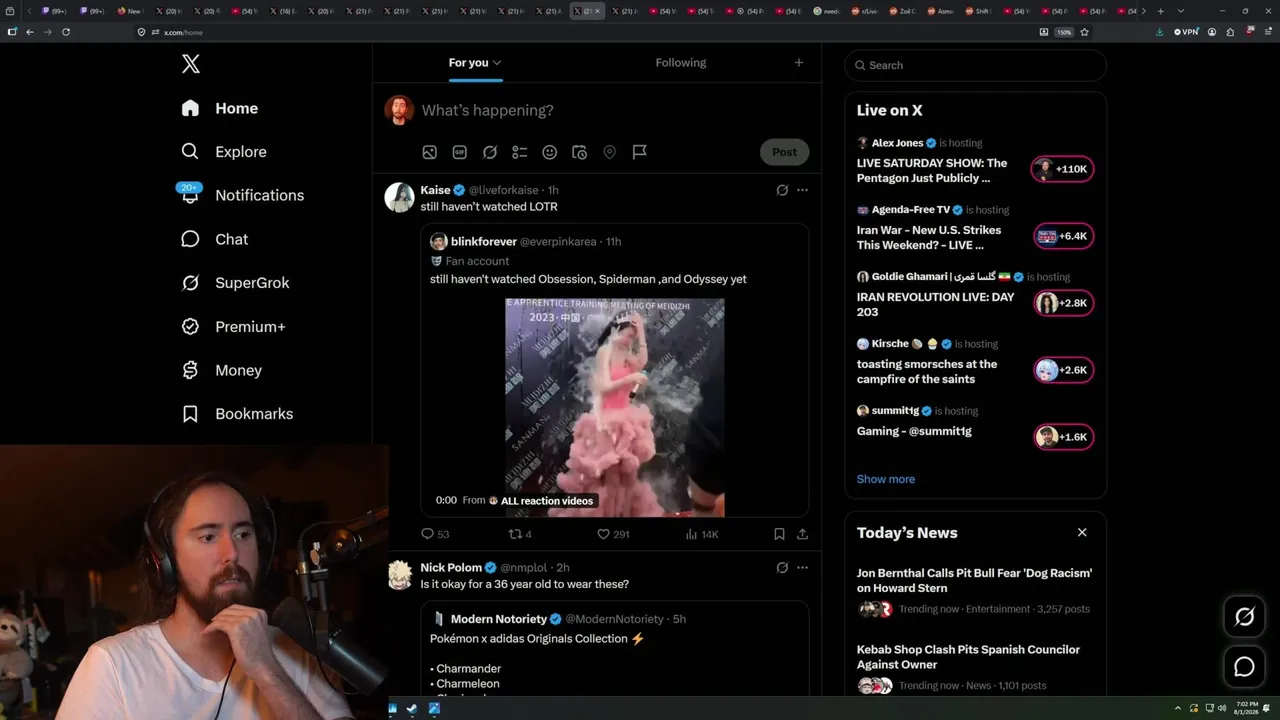Show more Live on X broadcasts

886,479
